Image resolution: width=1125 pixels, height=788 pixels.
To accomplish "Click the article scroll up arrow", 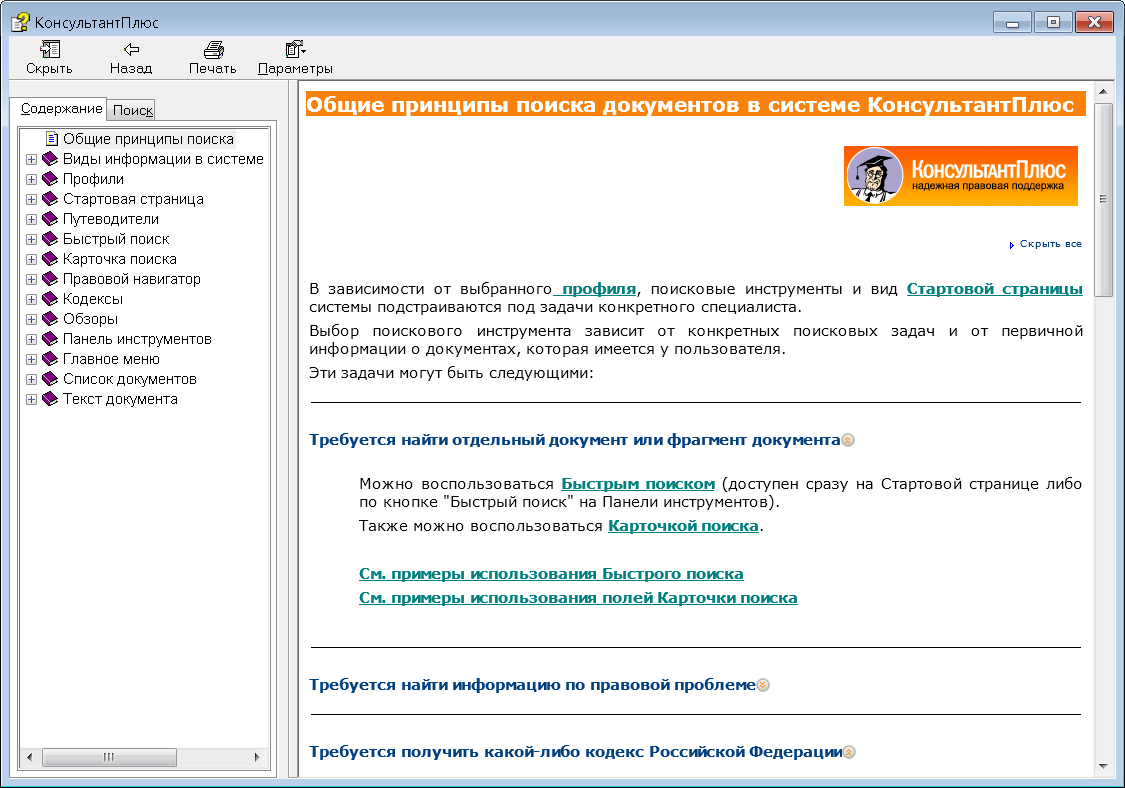I will pyautogui.click(x=1103, y=91).
